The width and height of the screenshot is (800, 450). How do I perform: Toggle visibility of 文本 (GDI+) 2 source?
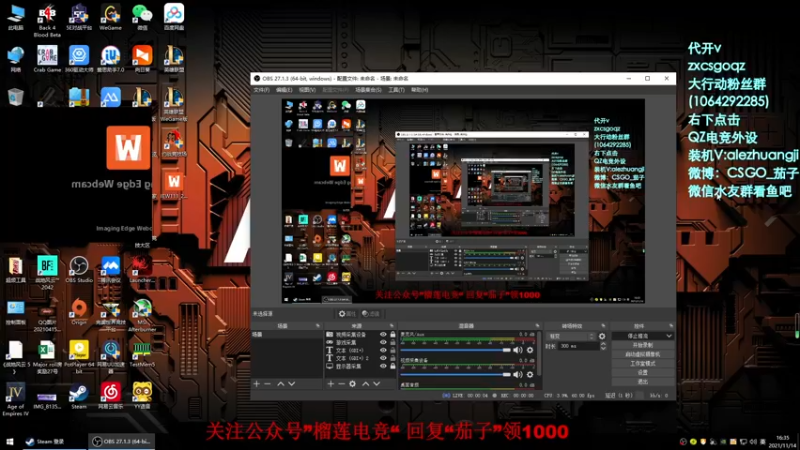tap(383, 358)
